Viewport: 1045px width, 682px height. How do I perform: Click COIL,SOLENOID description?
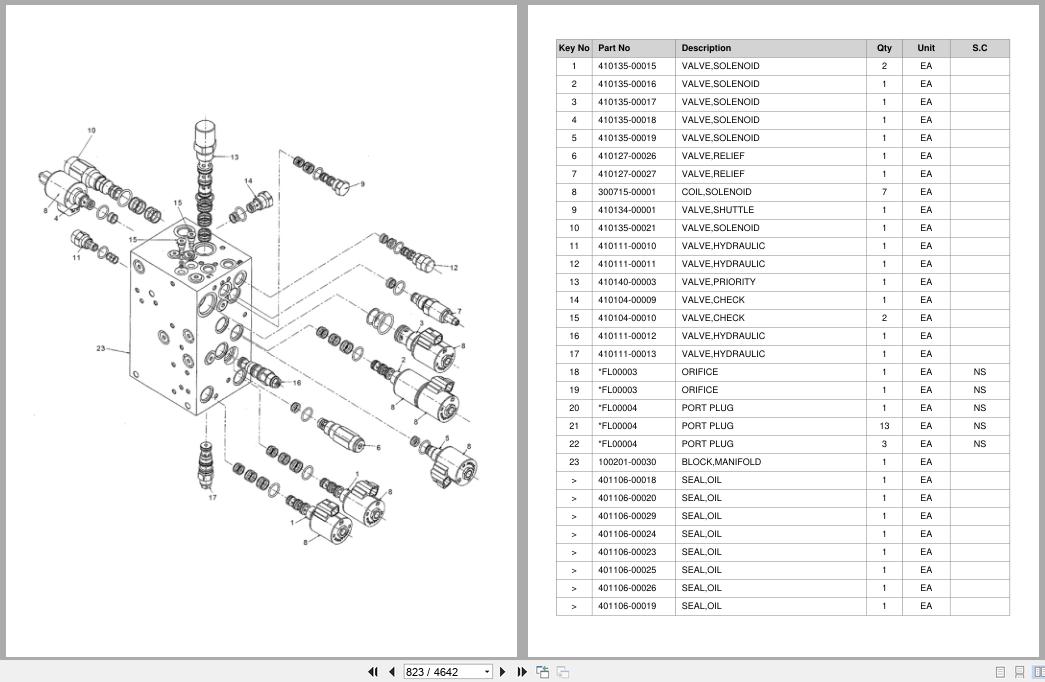716,192
